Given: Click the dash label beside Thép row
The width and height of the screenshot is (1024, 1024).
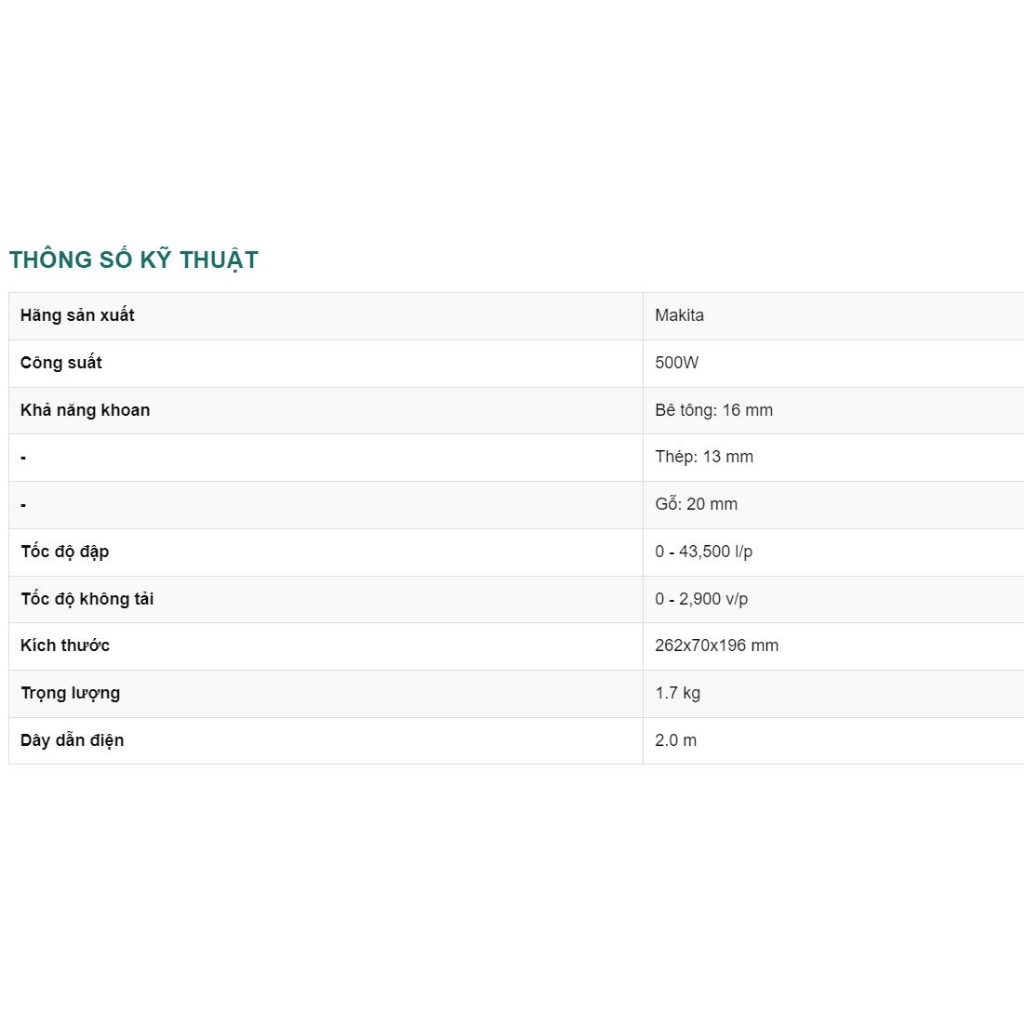Looking at the screenshot, I should [23, 458].
